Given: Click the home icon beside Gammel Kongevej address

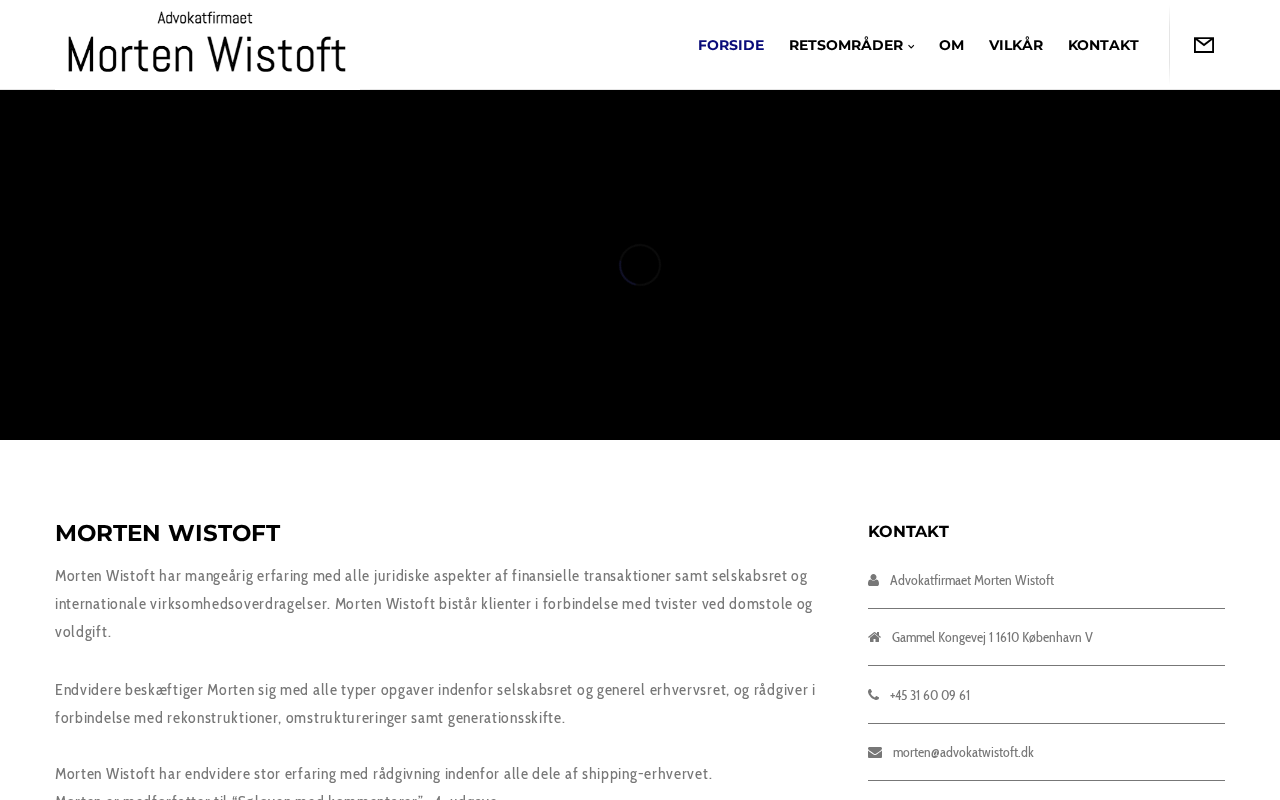Looking at the screenshot, I should (x=874, y=637).
